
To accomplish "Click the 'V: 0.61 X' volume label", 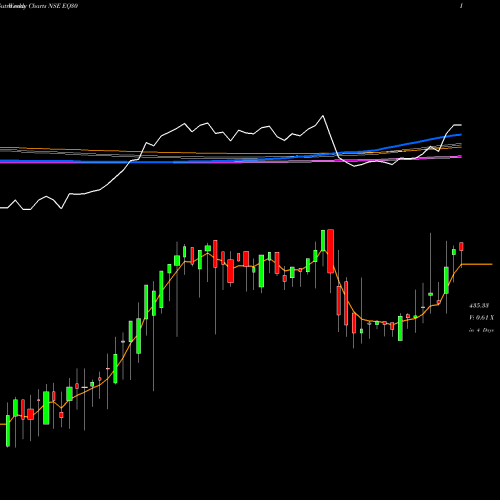I will 481,318.
